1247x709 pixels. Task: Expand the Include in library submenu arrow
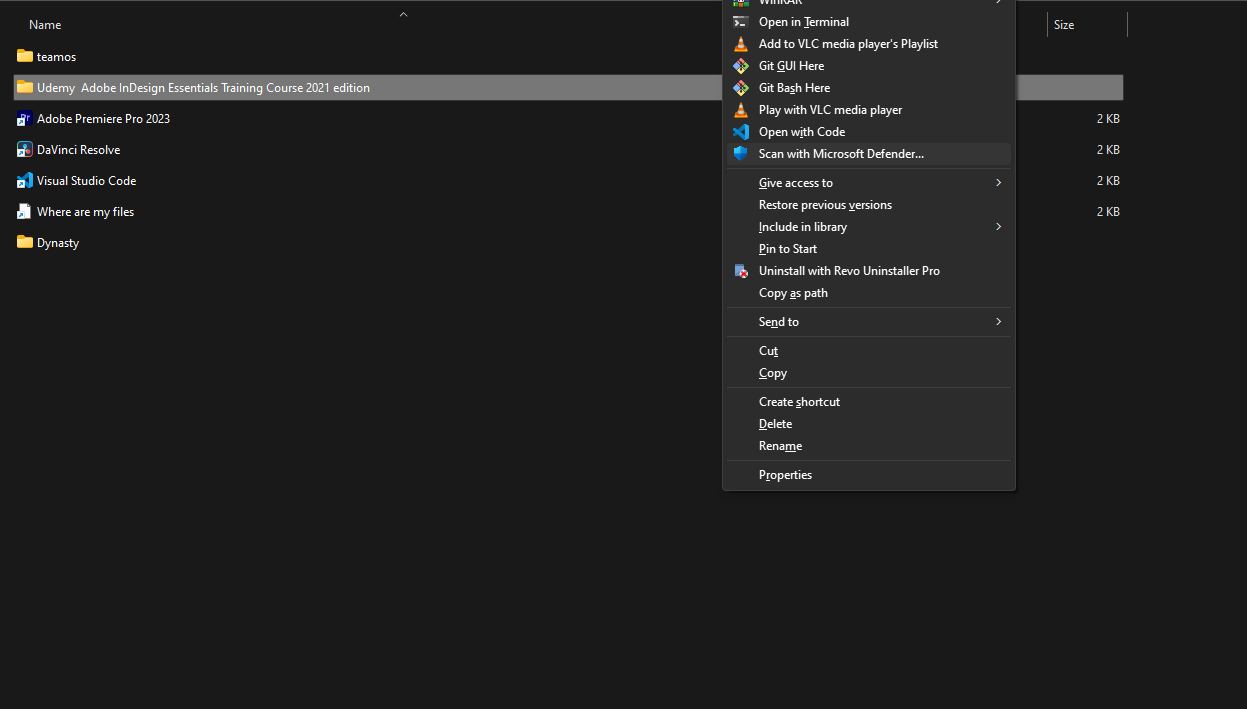[x=998, y=227]
